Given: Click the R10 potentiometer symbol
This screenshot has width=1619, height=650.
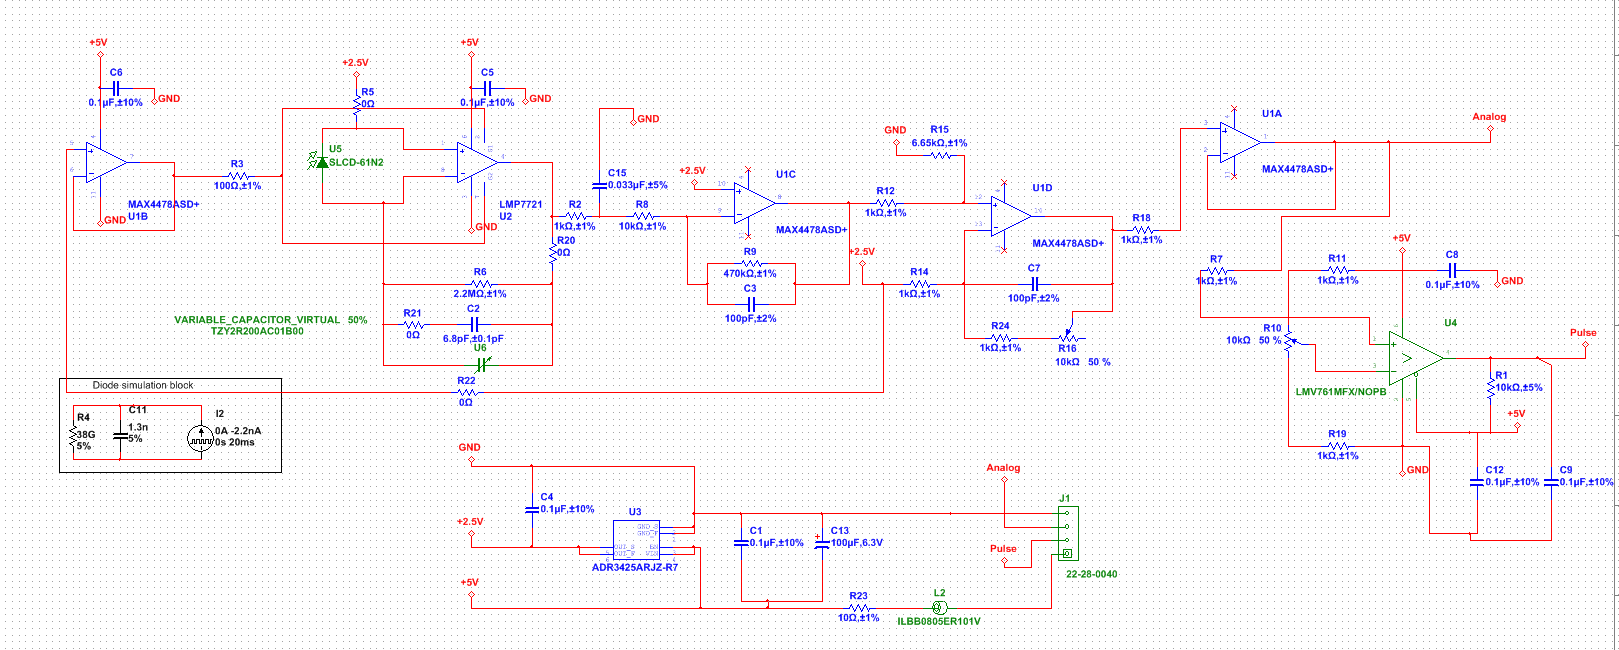Looking at the screenshot, I should (1290, 340).
